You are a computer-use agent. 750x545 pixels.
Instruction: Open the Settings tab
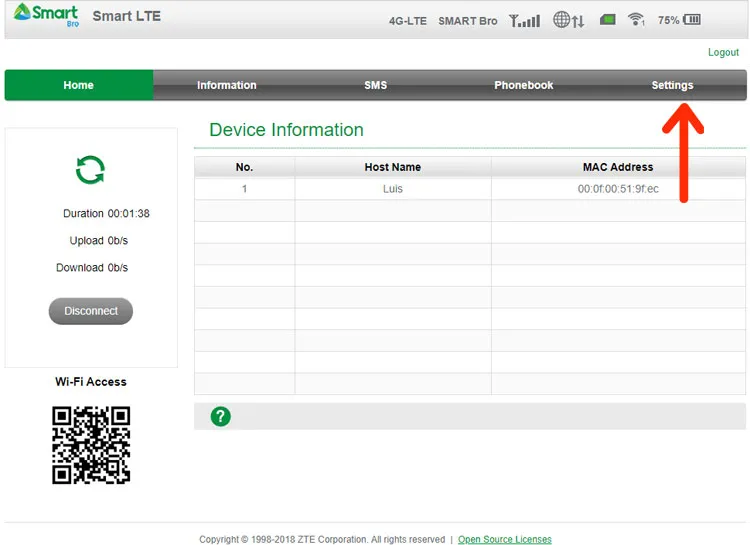click(x=672, y=85)
